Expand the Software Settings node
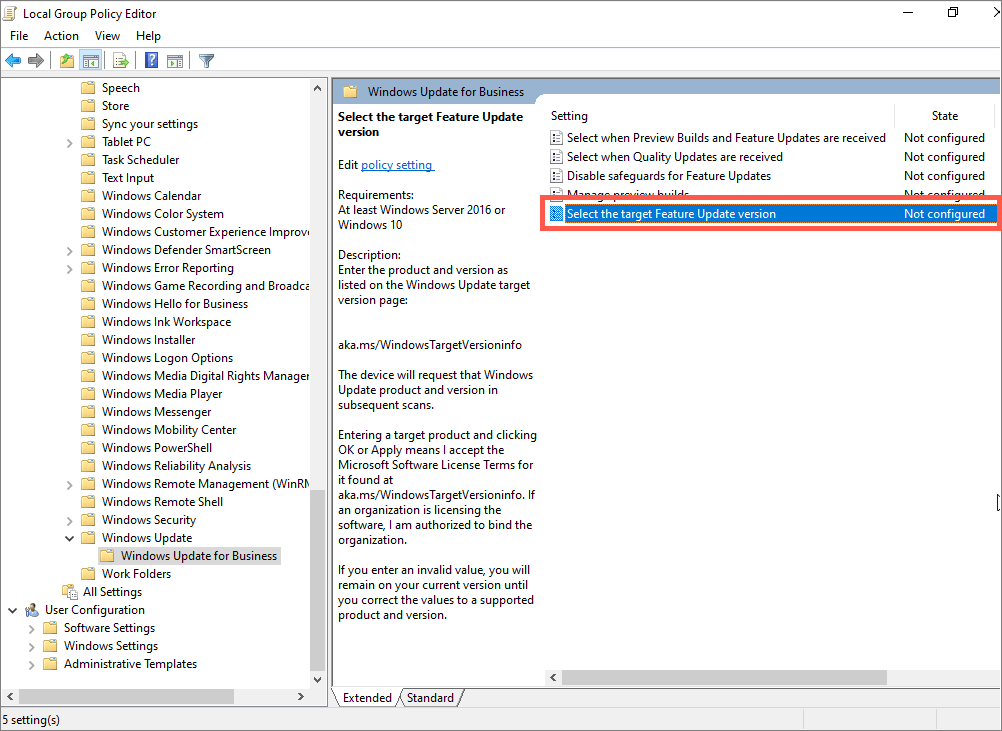 click(x=31, y=629)
